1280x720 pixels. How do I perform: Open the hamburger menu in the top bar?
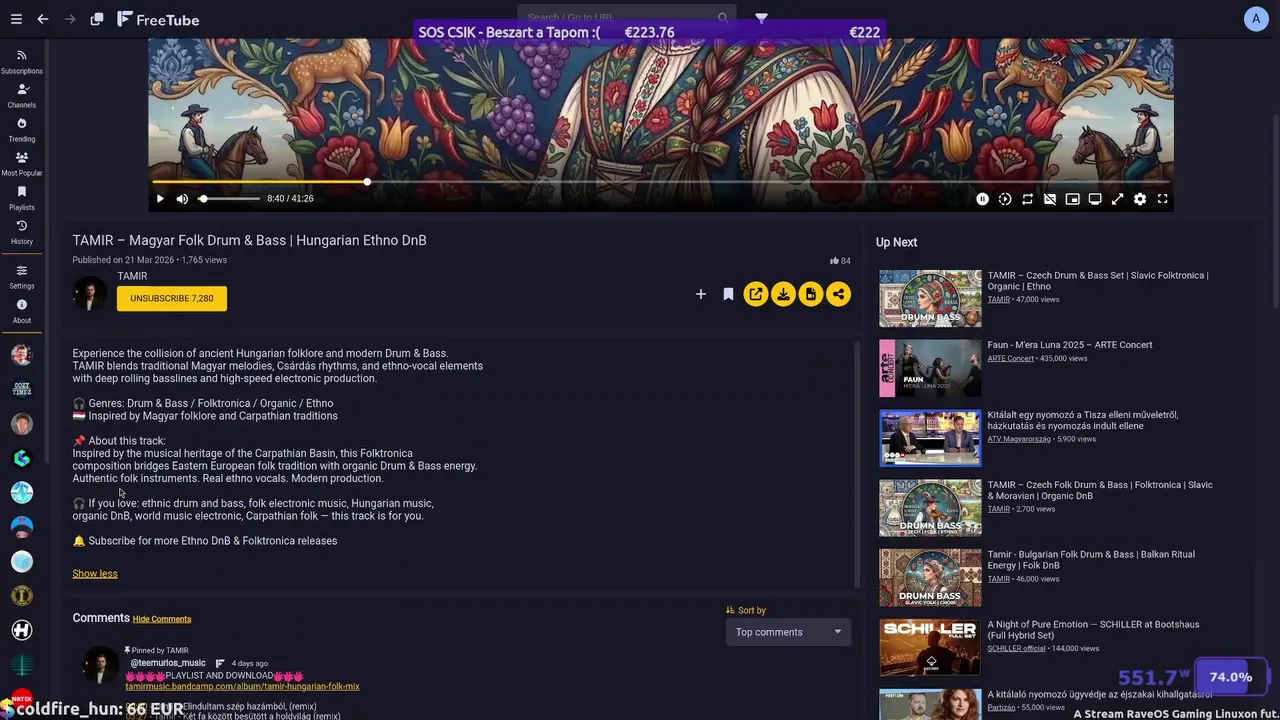[x=14, y=19]
